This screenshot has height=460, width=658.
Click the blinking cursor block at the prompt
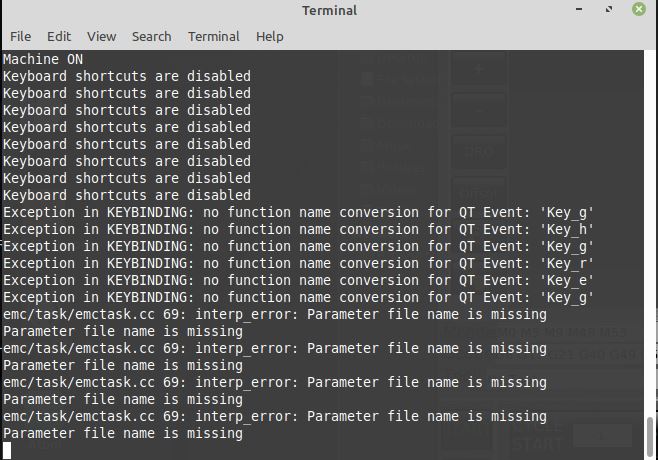point(7,450)
